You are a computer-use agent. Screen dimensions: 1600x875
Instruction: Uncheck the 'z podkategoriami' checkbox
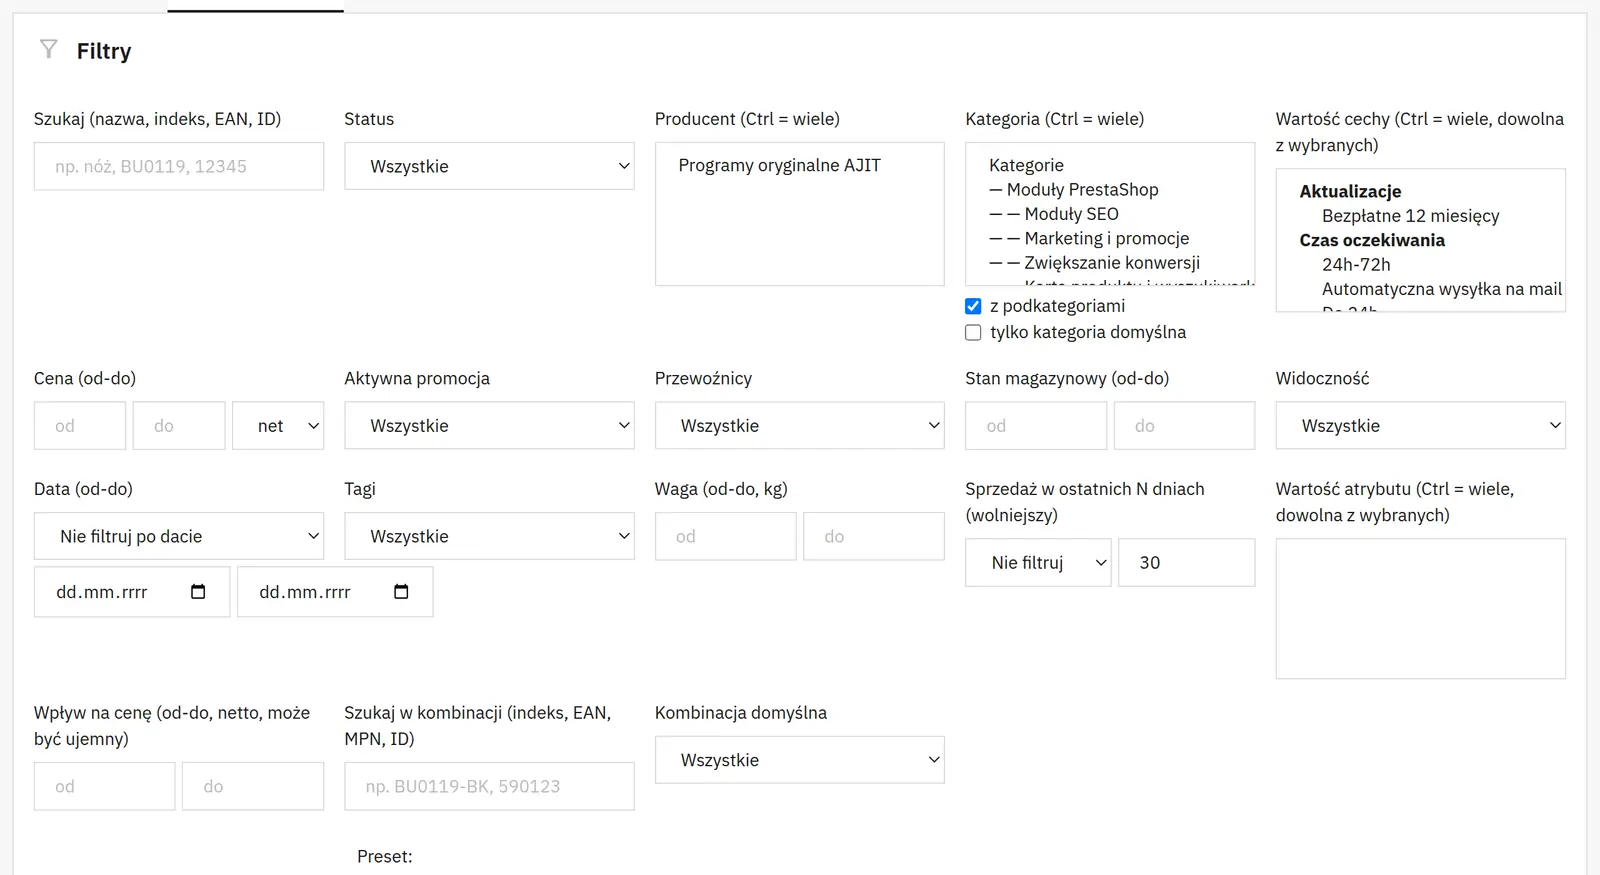click(973, 306)
